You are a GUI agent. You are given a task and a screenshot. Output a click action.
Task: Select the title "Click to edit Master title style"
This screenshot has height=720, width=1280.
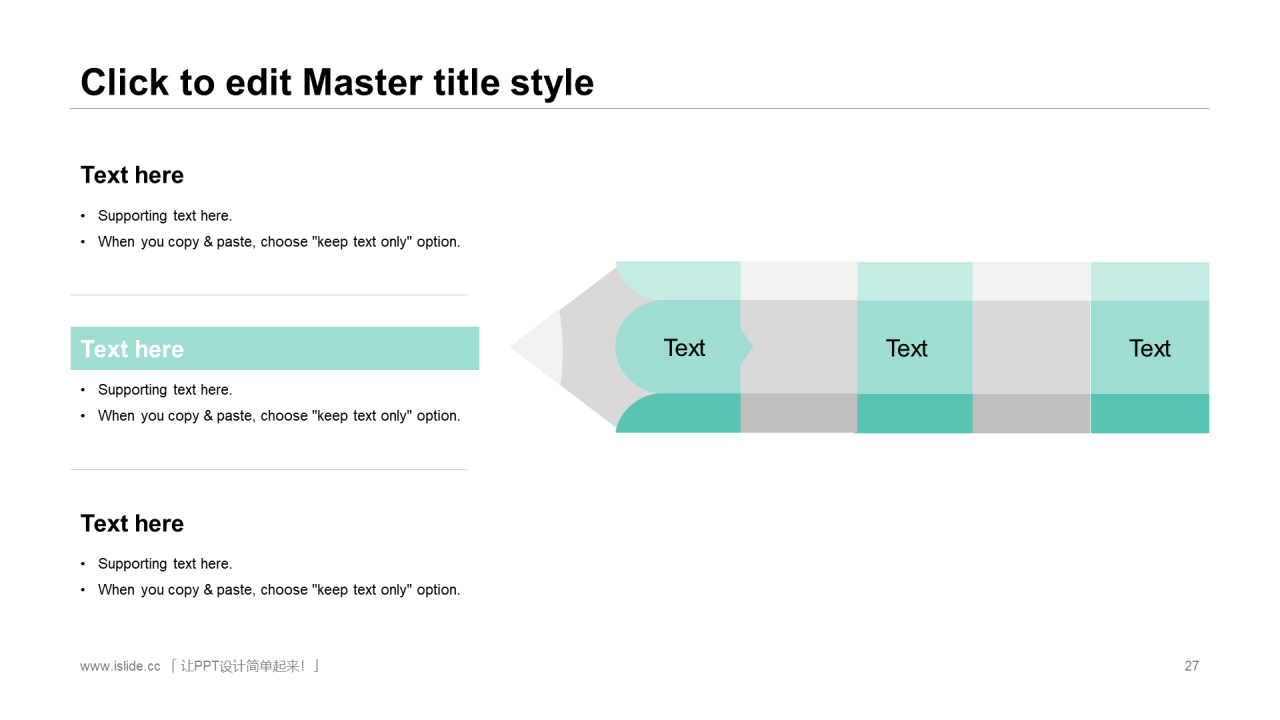click(337, 82)
